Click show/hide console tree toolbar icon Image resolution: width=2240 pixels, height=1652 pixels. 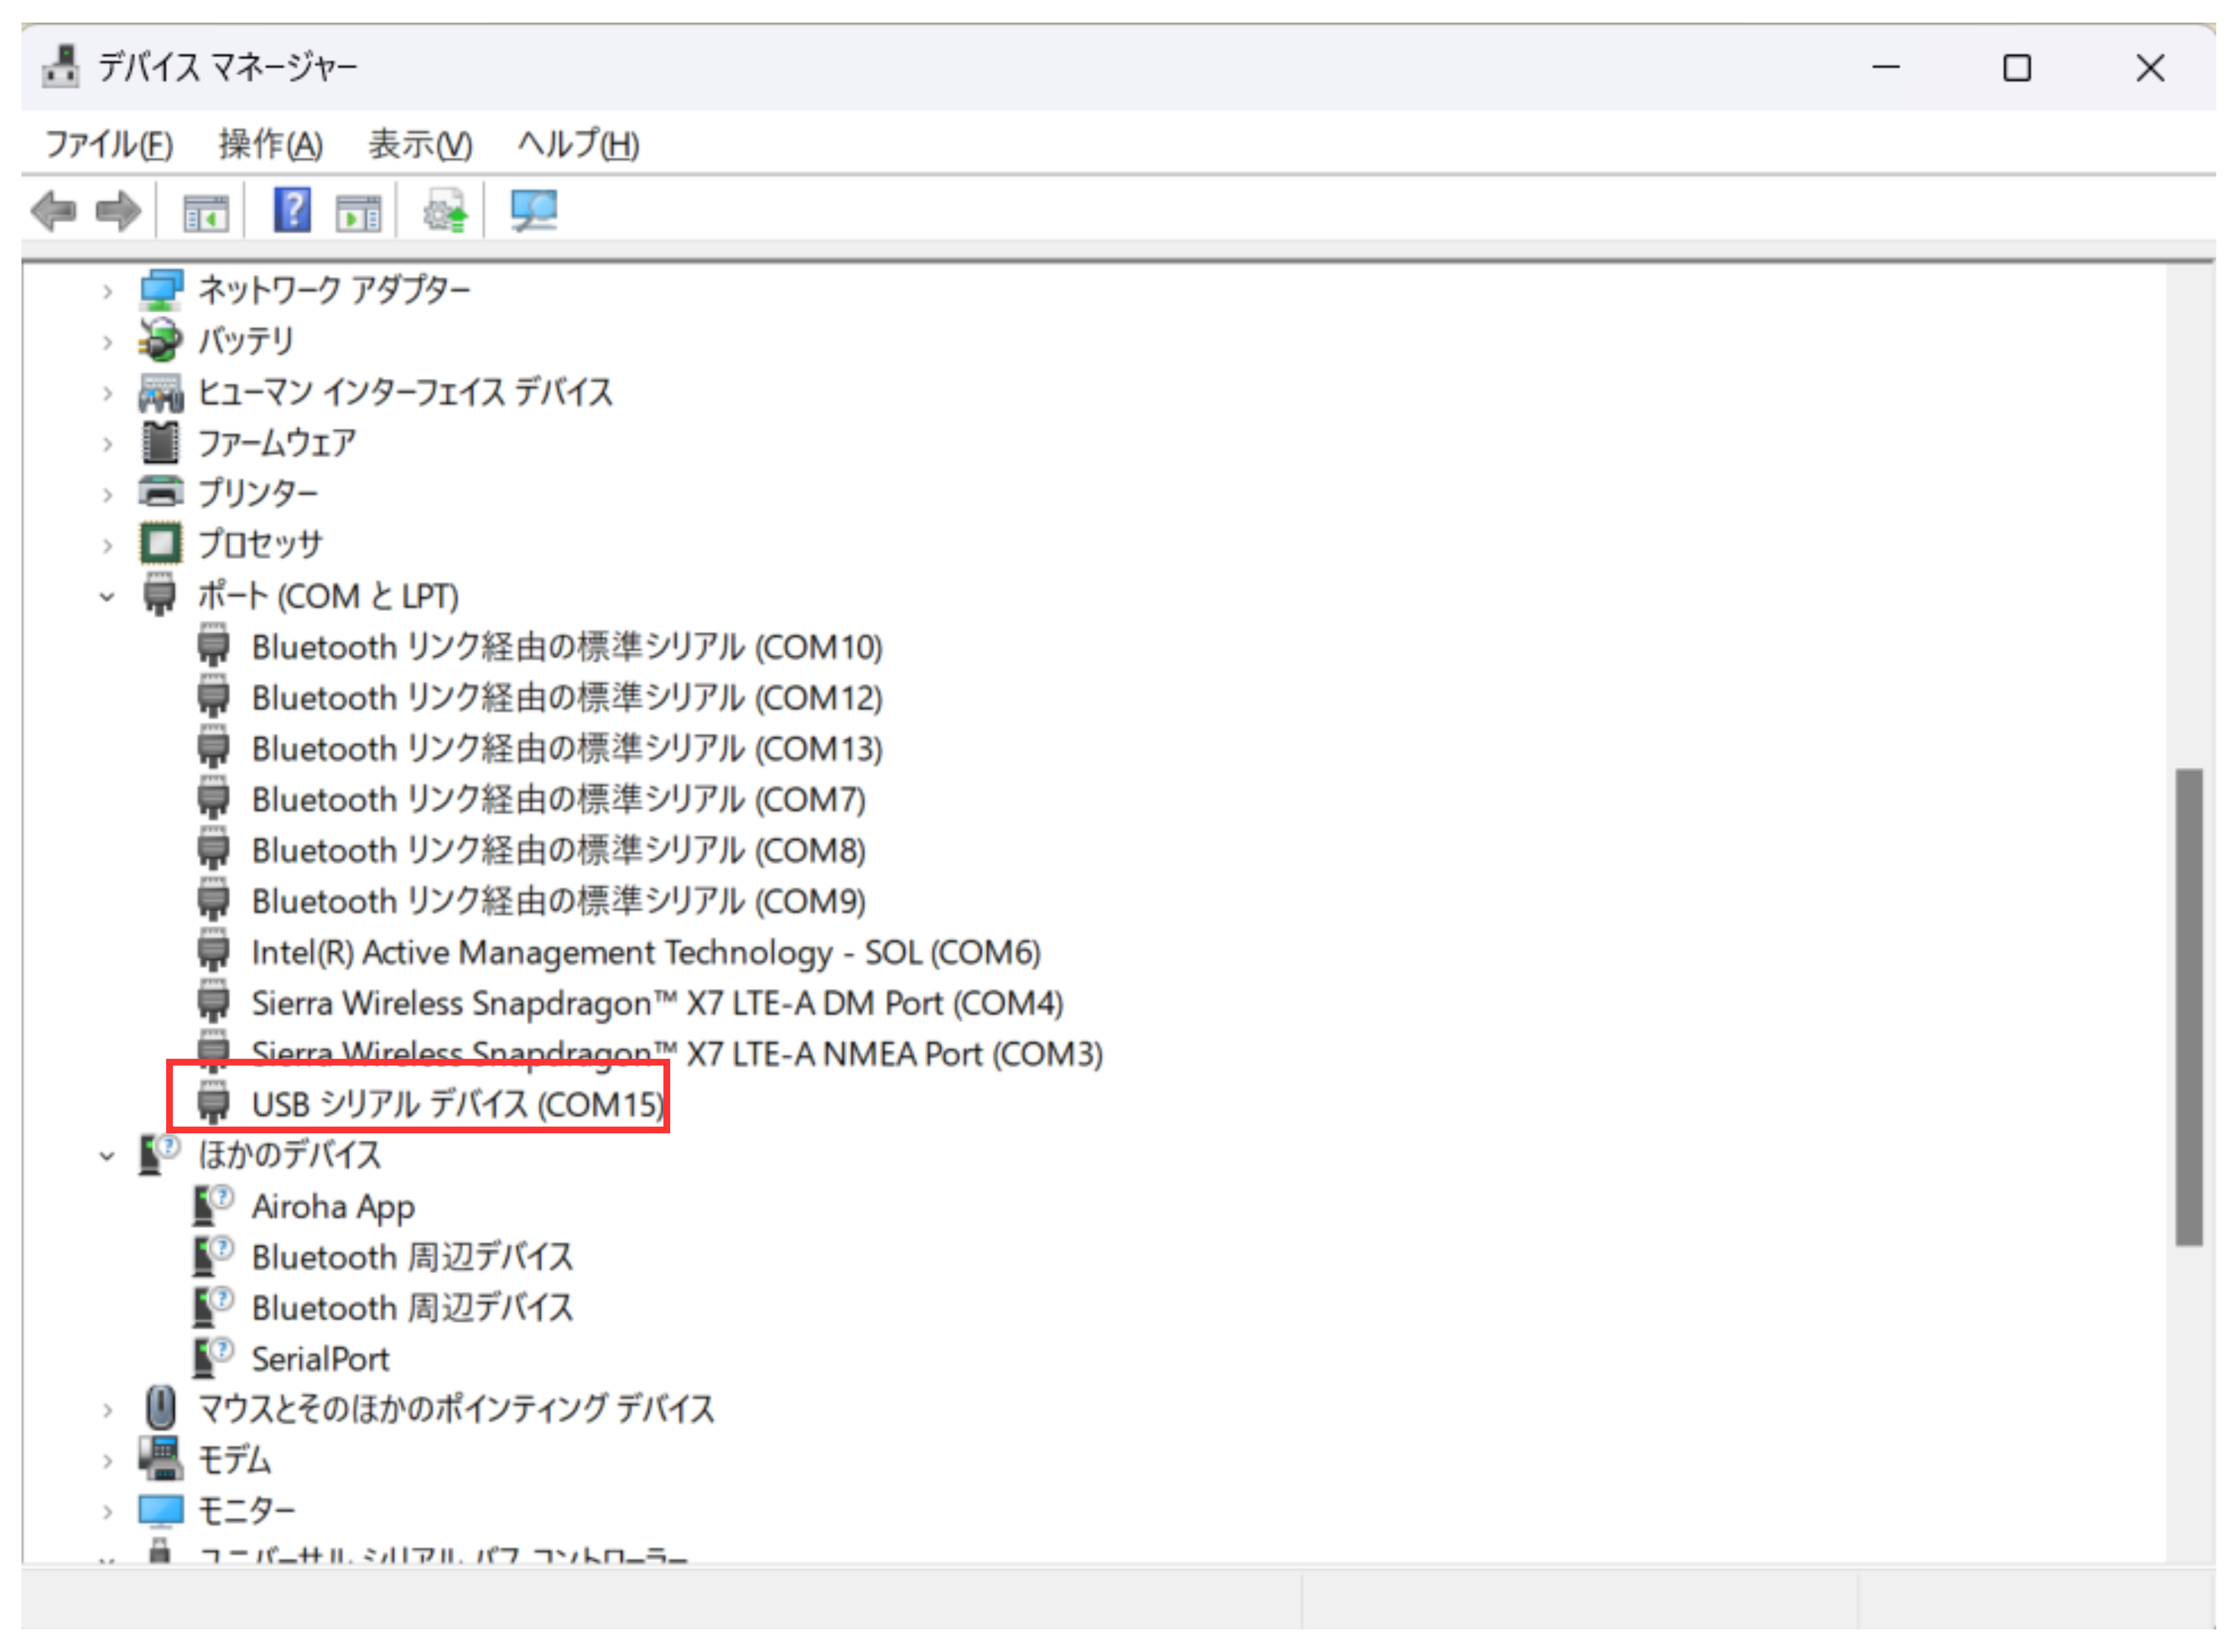(206, 212)
